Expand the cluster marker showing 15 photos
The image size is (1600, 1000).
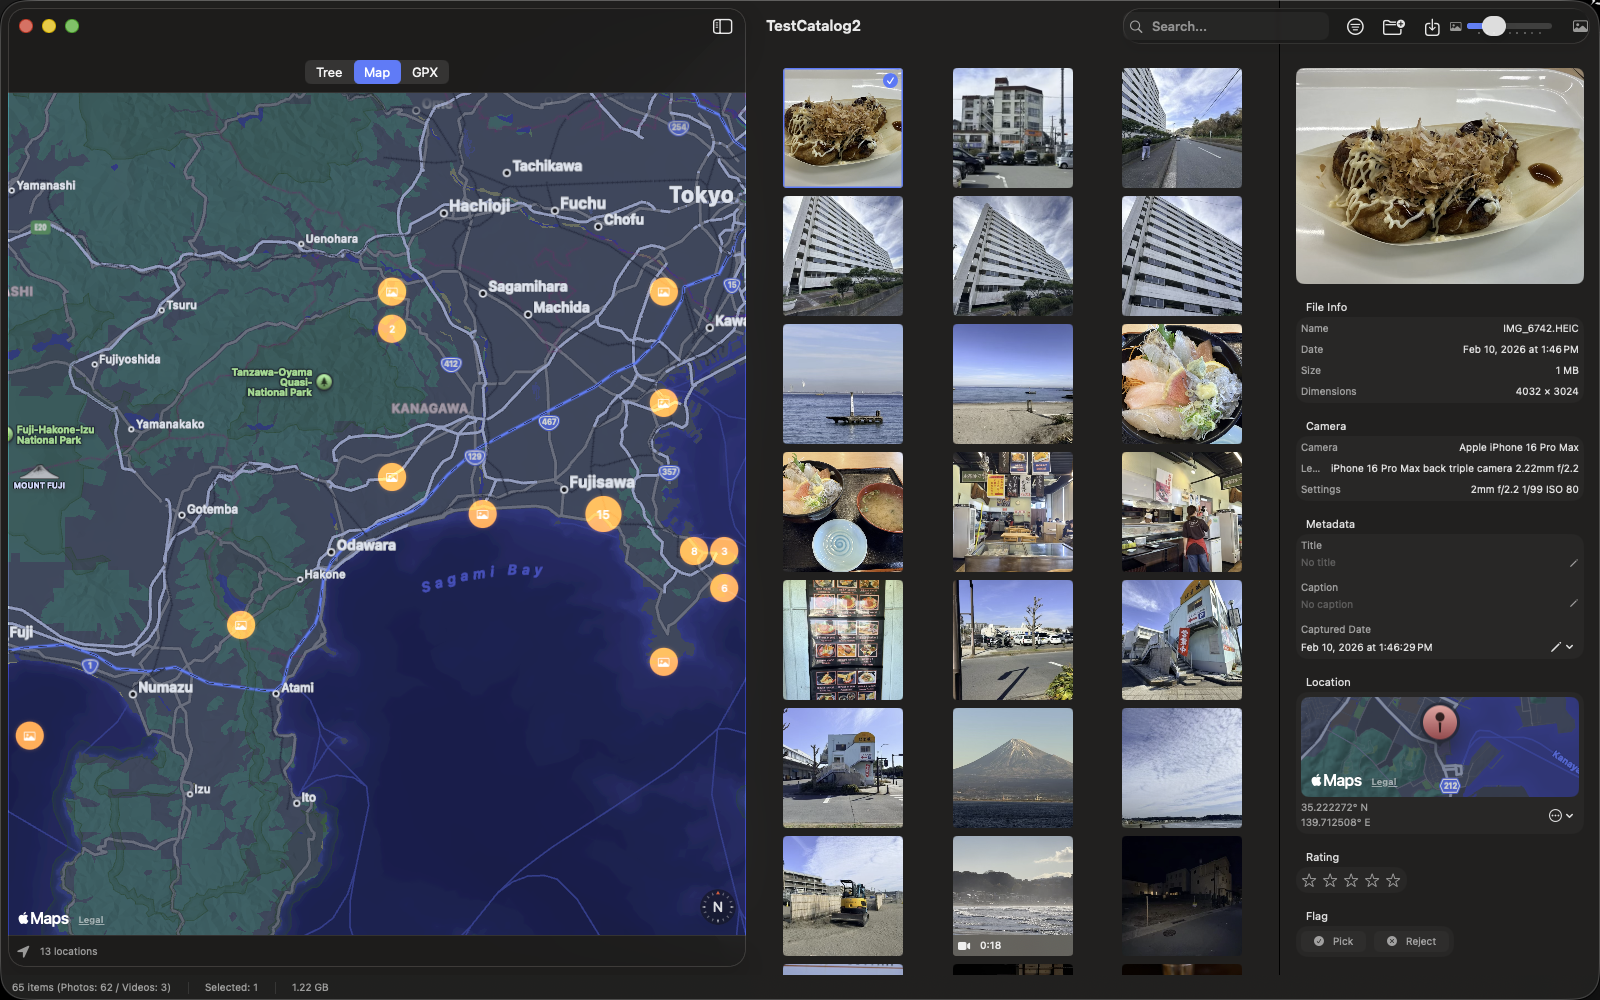coord(603,513)
